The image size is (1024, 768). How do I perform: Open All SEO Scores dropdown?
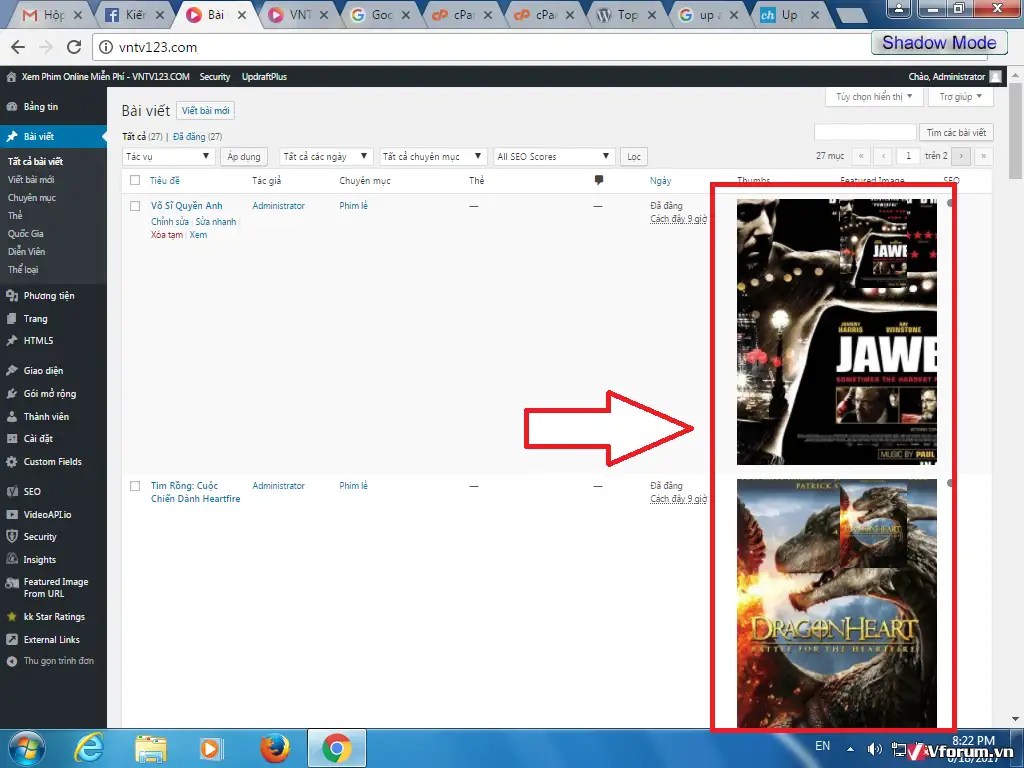(x=554, y=157)
